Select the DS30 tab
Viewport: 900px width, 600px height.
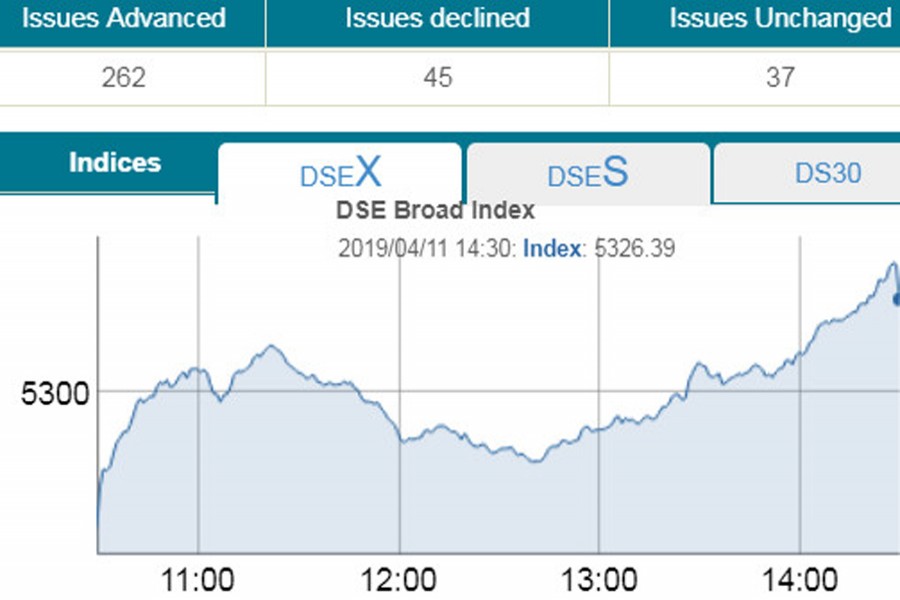click(827, 173)
